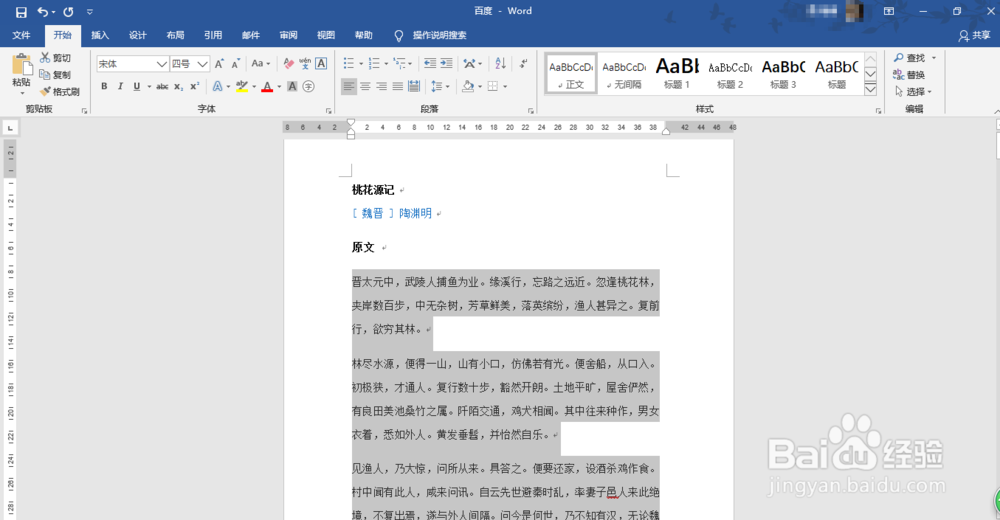
Task: Expand the styles gallery more arrow
Action: [x=871, y=89]
